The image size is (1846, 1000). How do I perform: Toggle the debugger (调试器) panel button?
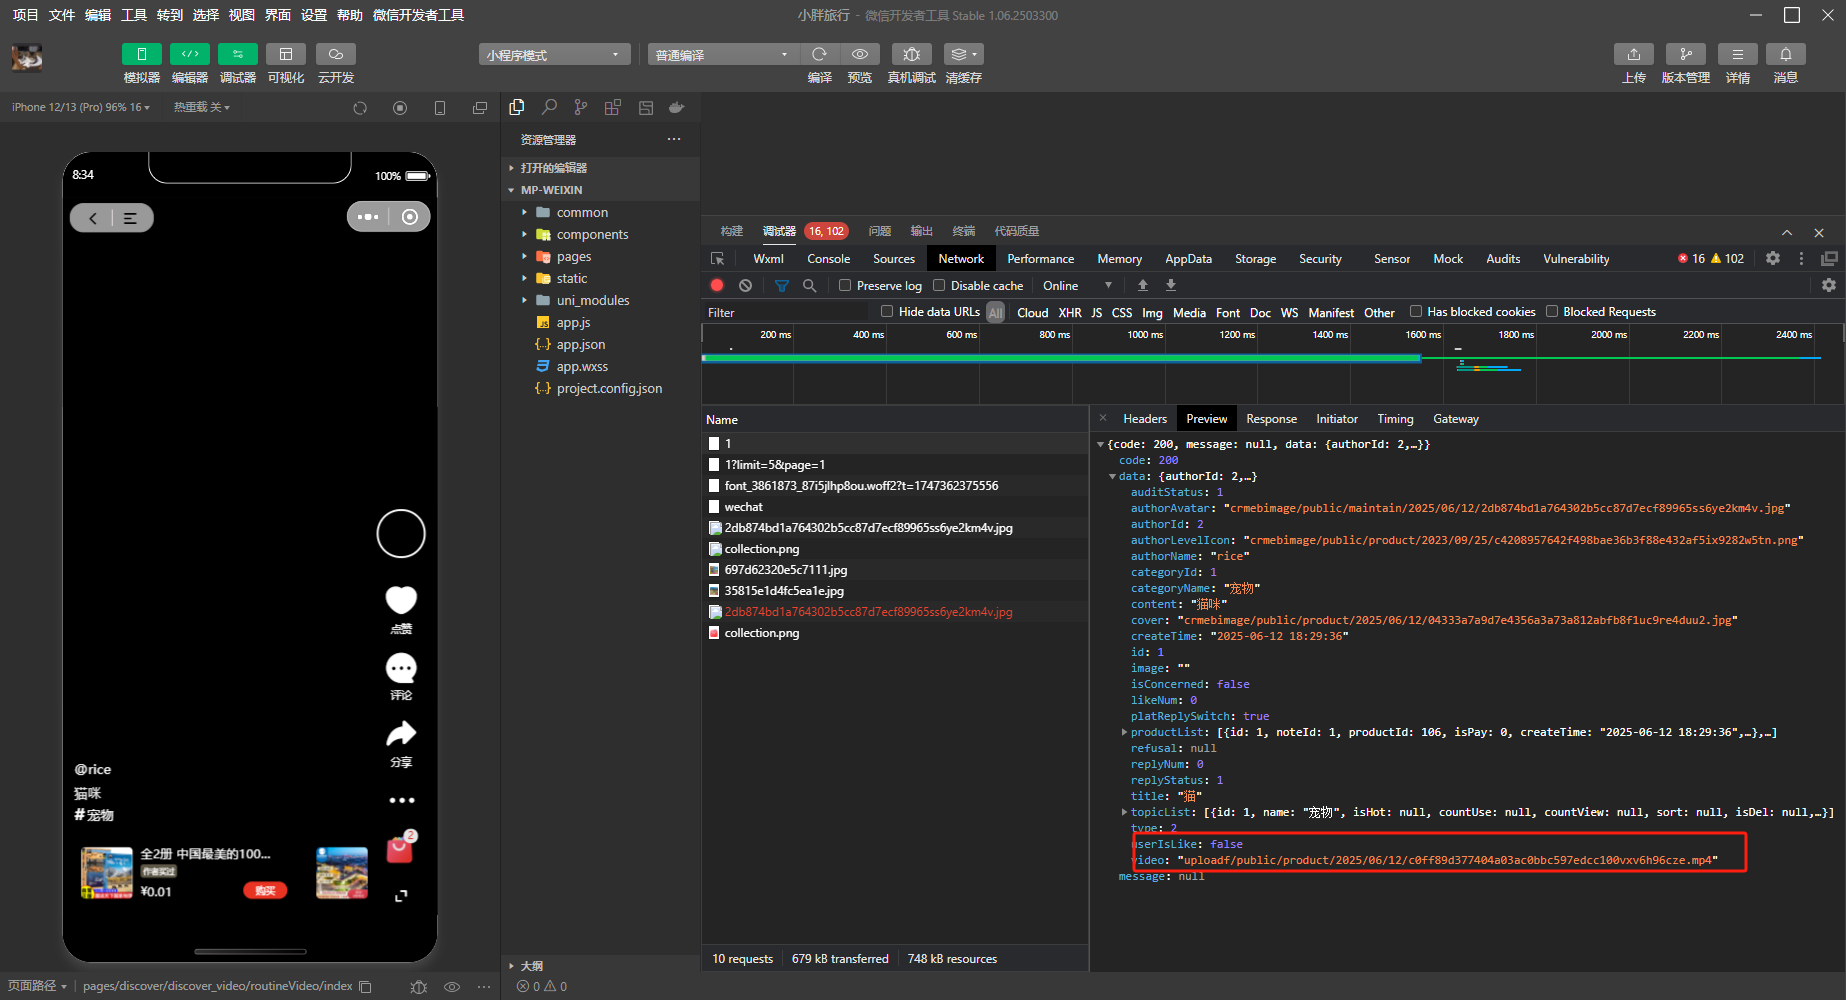(x=237, y=54)
